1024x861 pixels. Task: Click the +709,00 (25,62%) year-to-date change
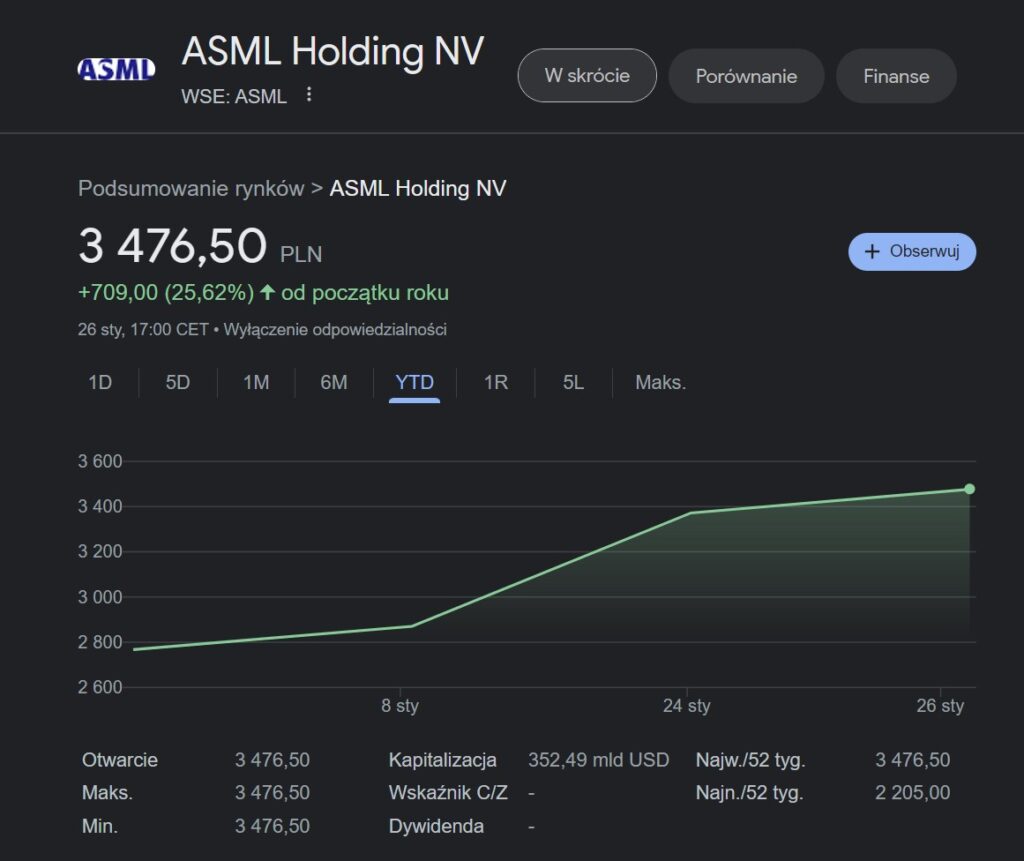pyautogui.click(x=166, y=292)
